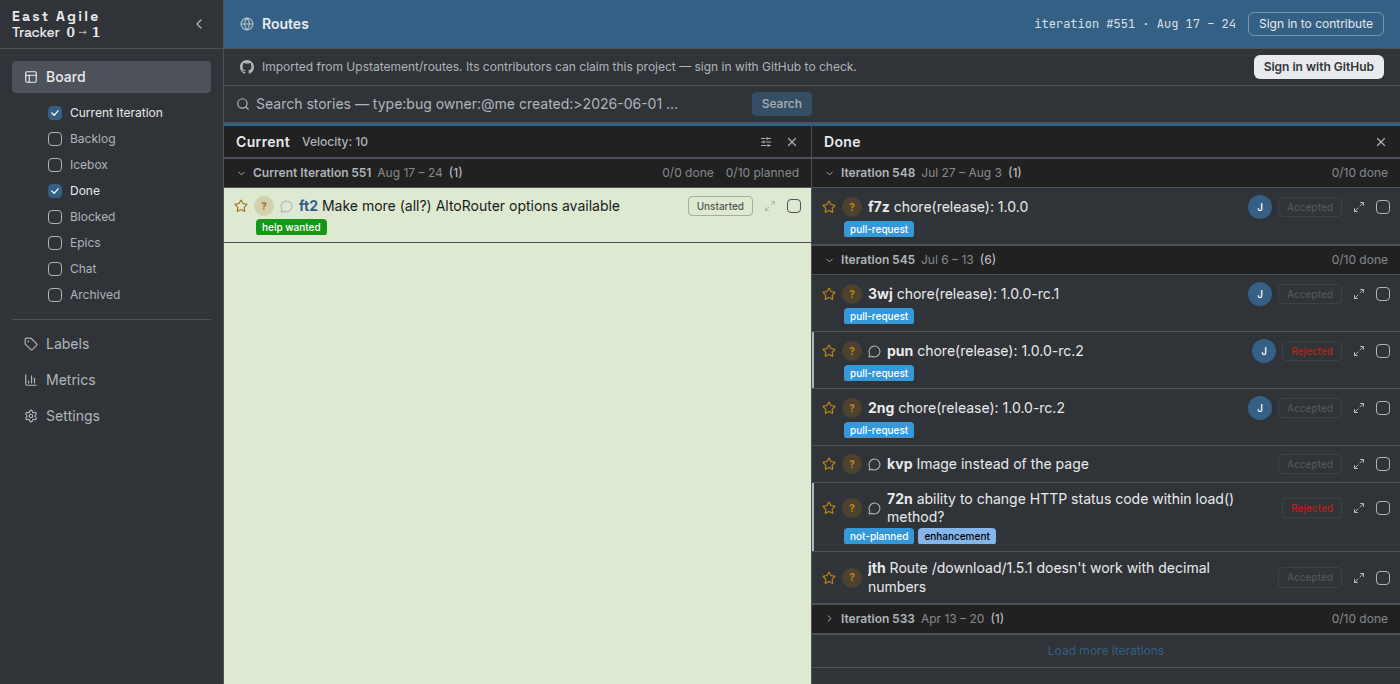Click estimate badge on ft2 story
1400x684 pixels.
tap(263, 206)
